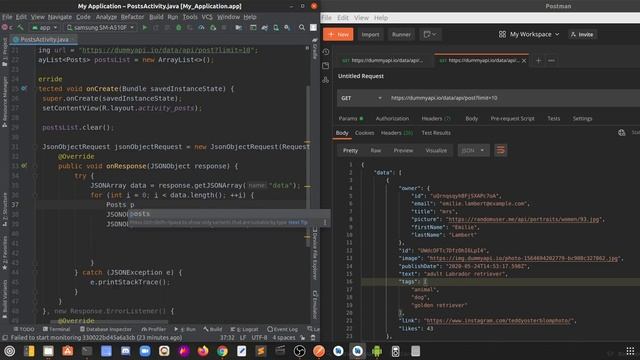Open the tab options ellipsis in Postman
640x360 pixels.
coord(551,60)
